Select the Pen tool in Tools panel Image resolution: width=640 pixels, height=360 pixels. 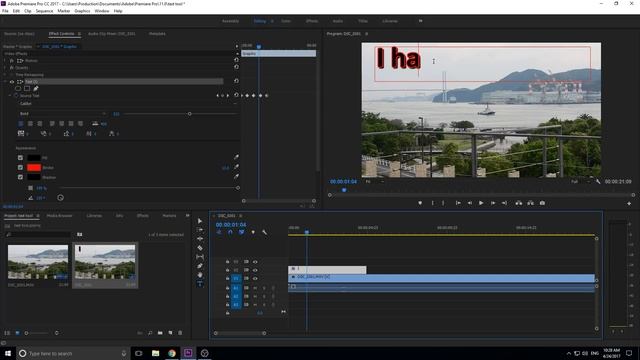(x=200, y=266)
